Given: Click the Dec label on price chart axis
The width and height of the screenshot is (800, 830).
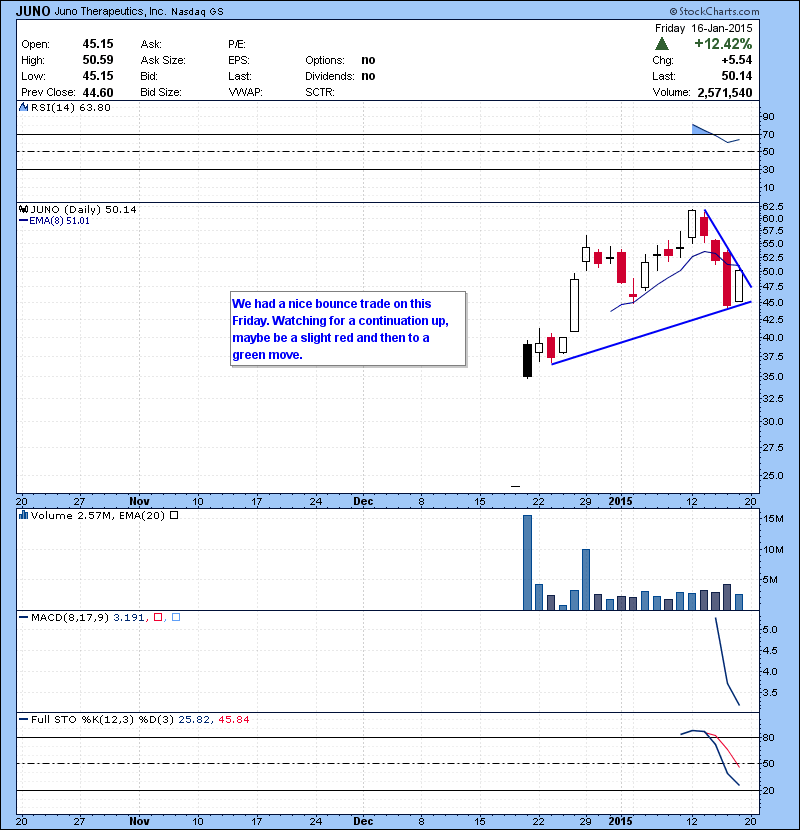Looking at the screenshot, I should coord(363,501).
